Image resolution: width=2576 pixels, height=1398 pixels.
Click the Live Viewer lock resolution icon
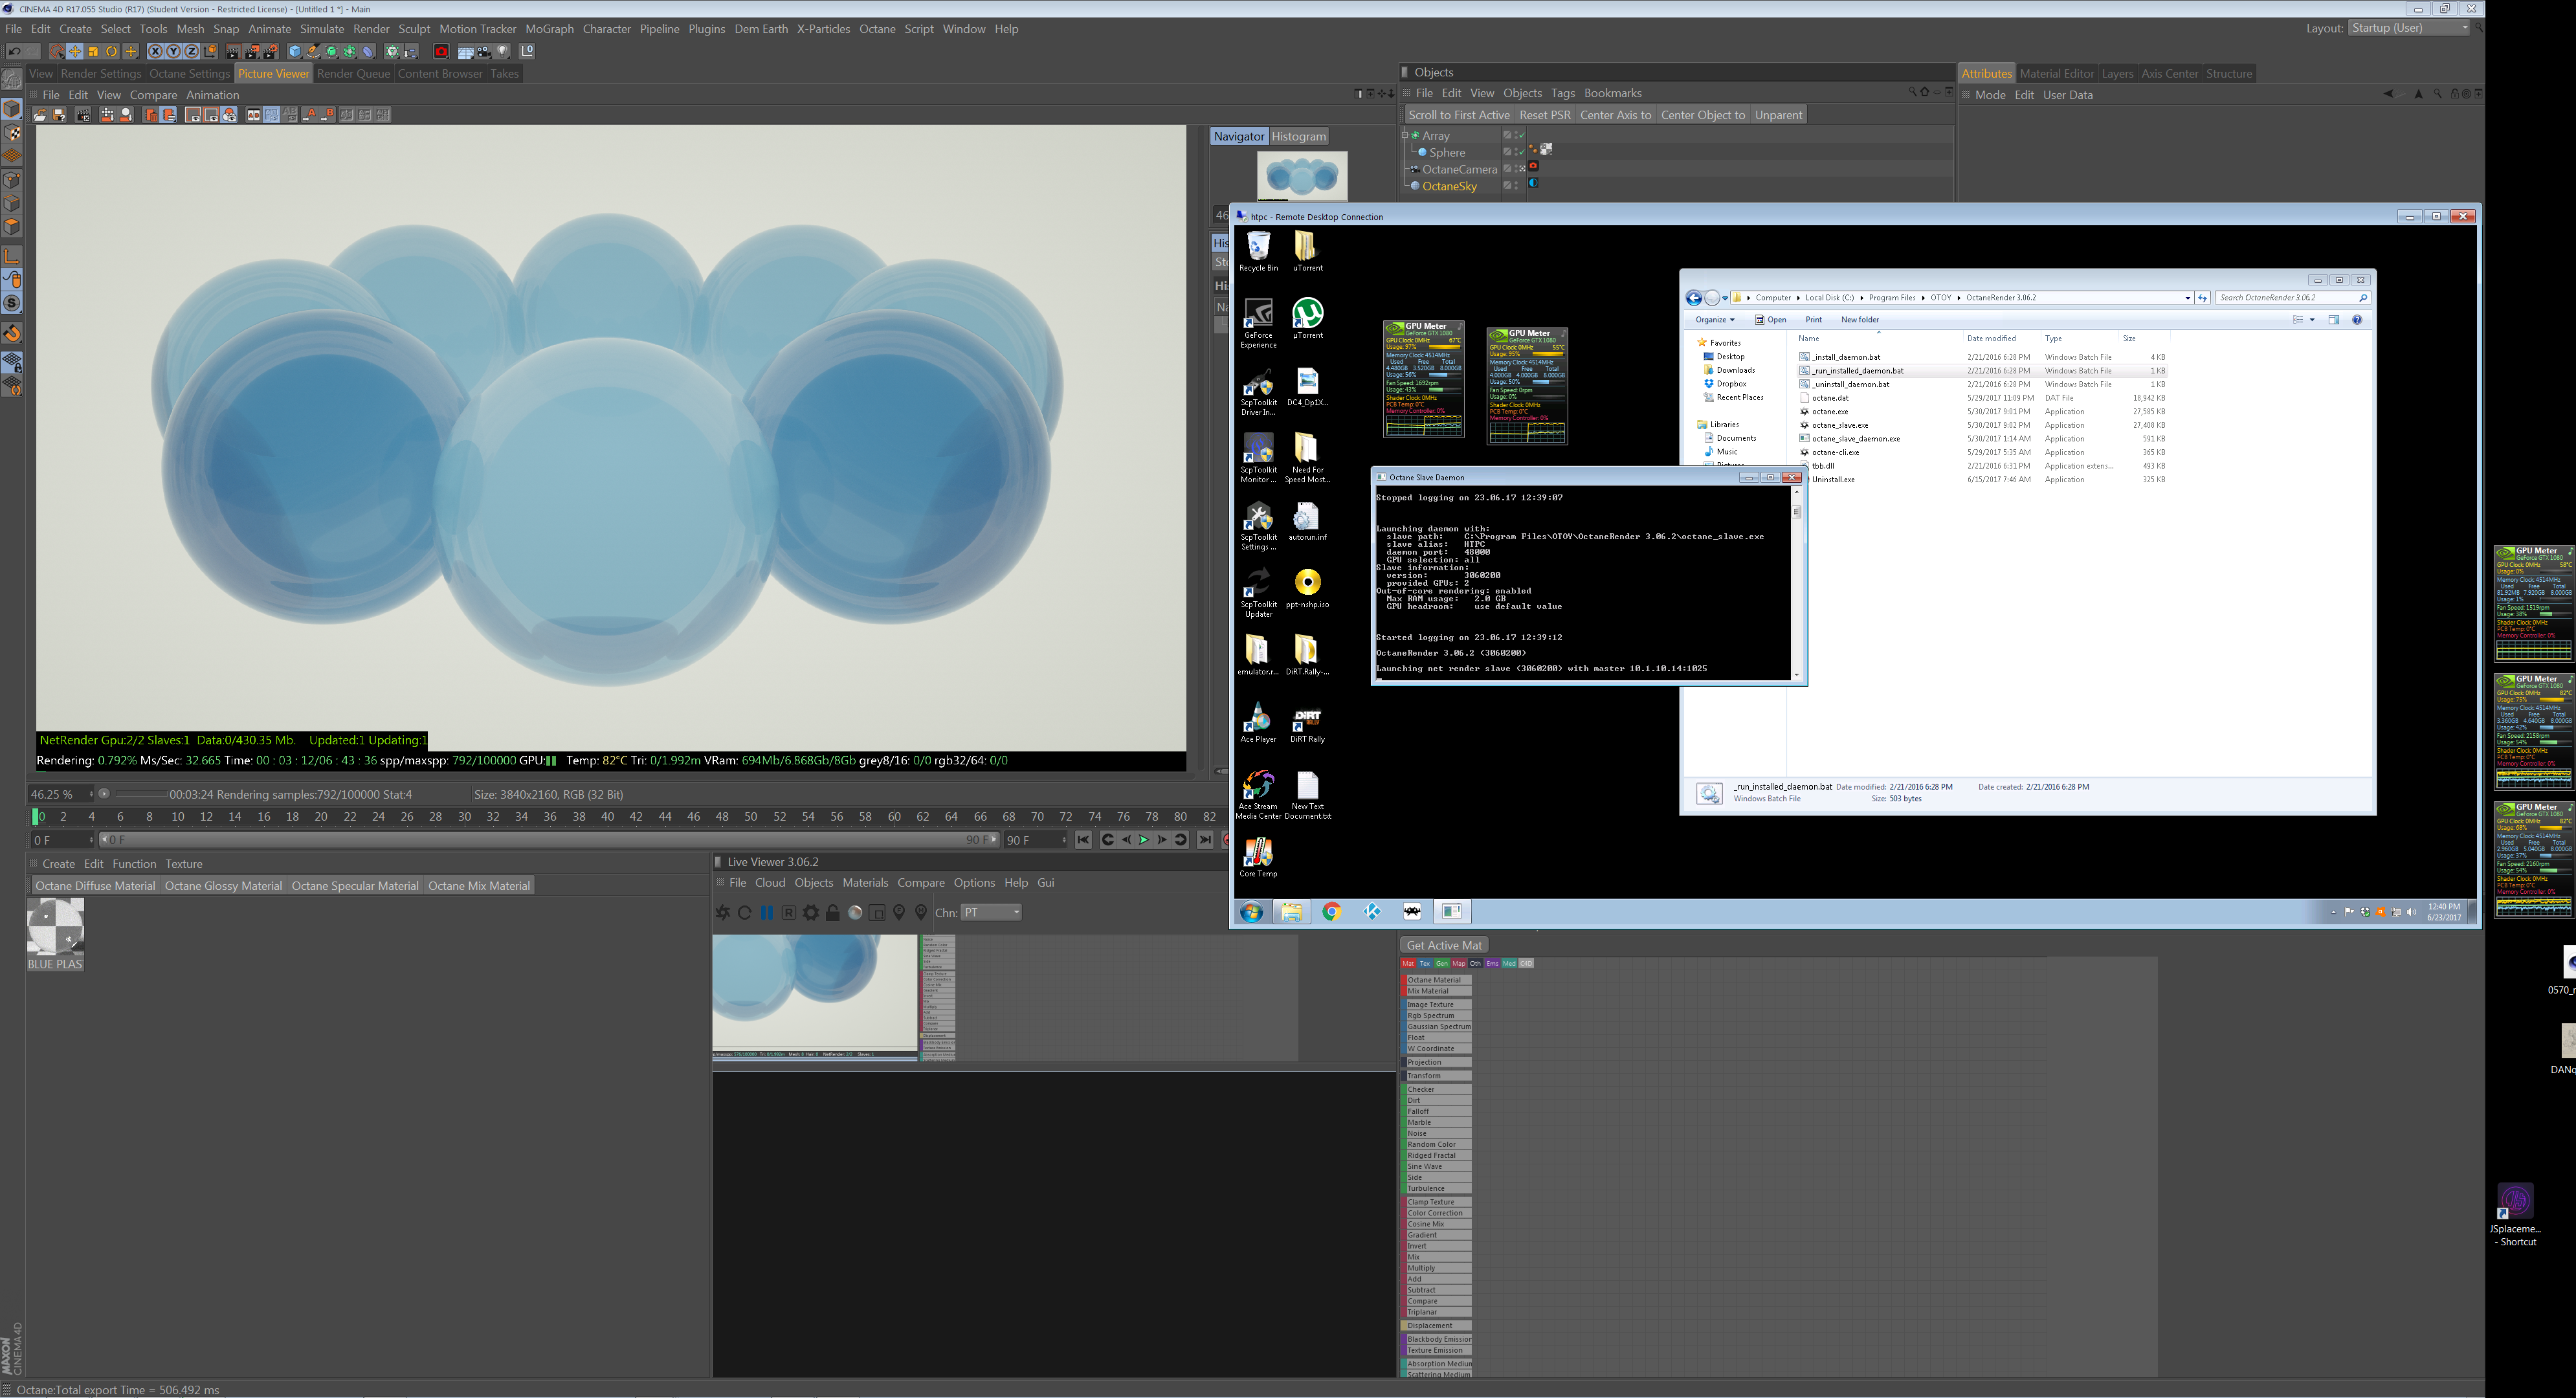point(833,912)
